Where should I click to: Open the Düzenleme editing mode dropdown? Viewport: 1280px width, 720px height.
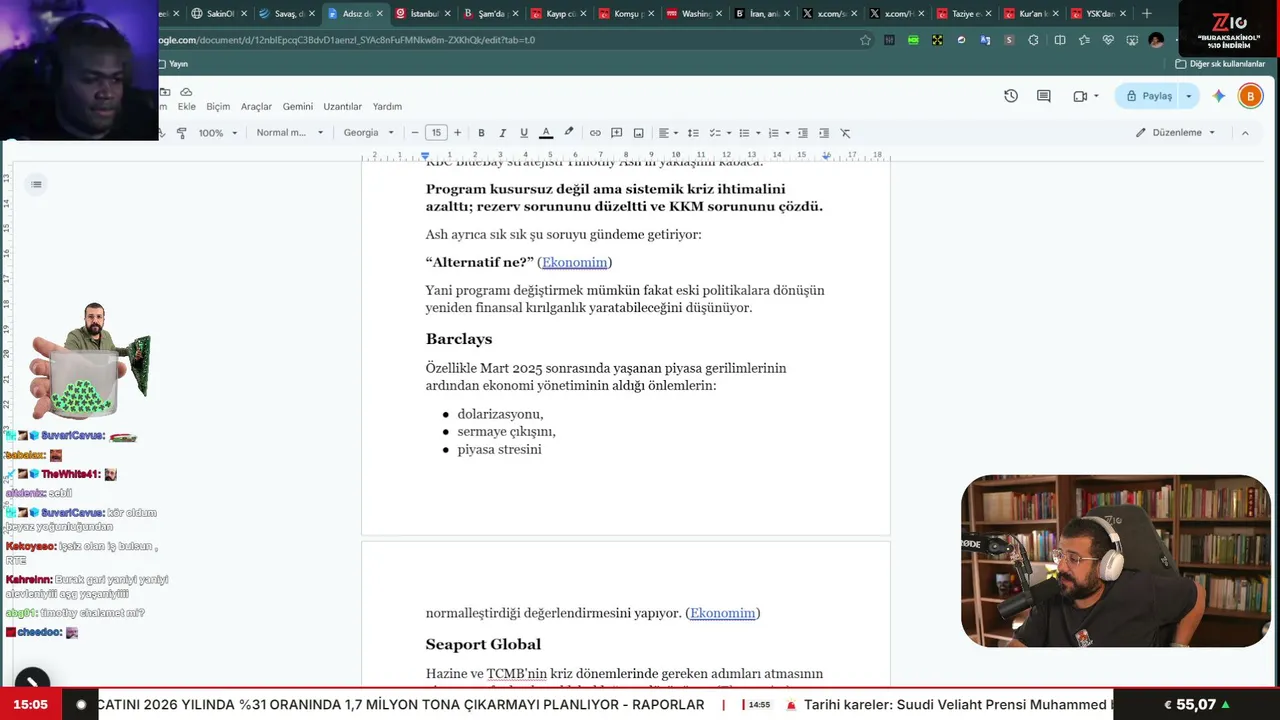1175,133
